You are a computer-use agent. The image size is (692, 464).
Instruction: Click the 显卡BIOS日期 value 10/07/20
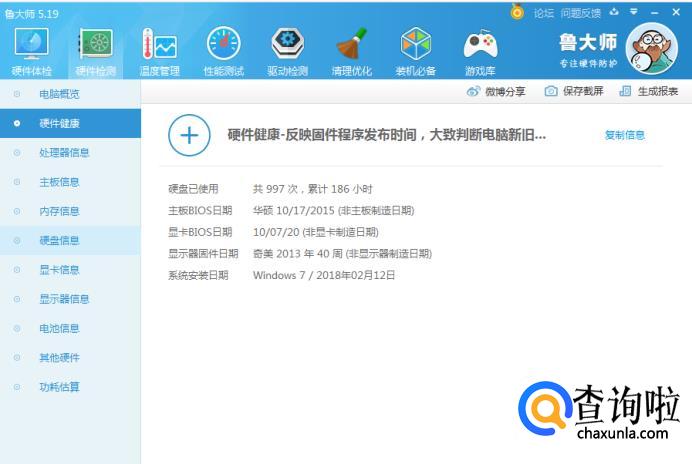point(316,232)
